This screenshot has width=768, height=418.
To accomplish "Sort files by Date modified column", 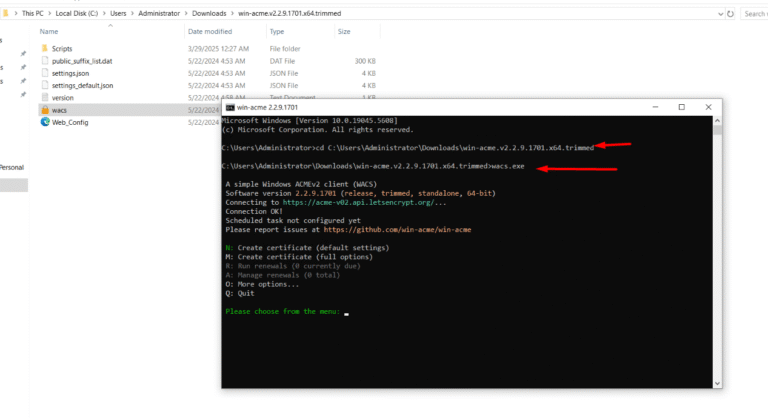I will 210,31.
